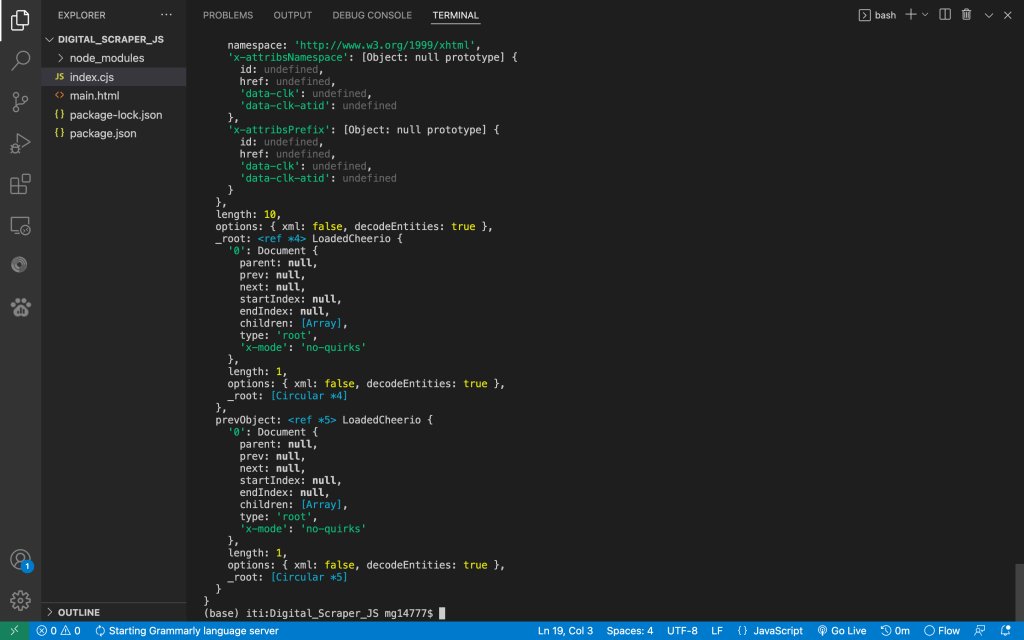Open the Search view icon
1024x640 pixels.
[x=20, y=61]
